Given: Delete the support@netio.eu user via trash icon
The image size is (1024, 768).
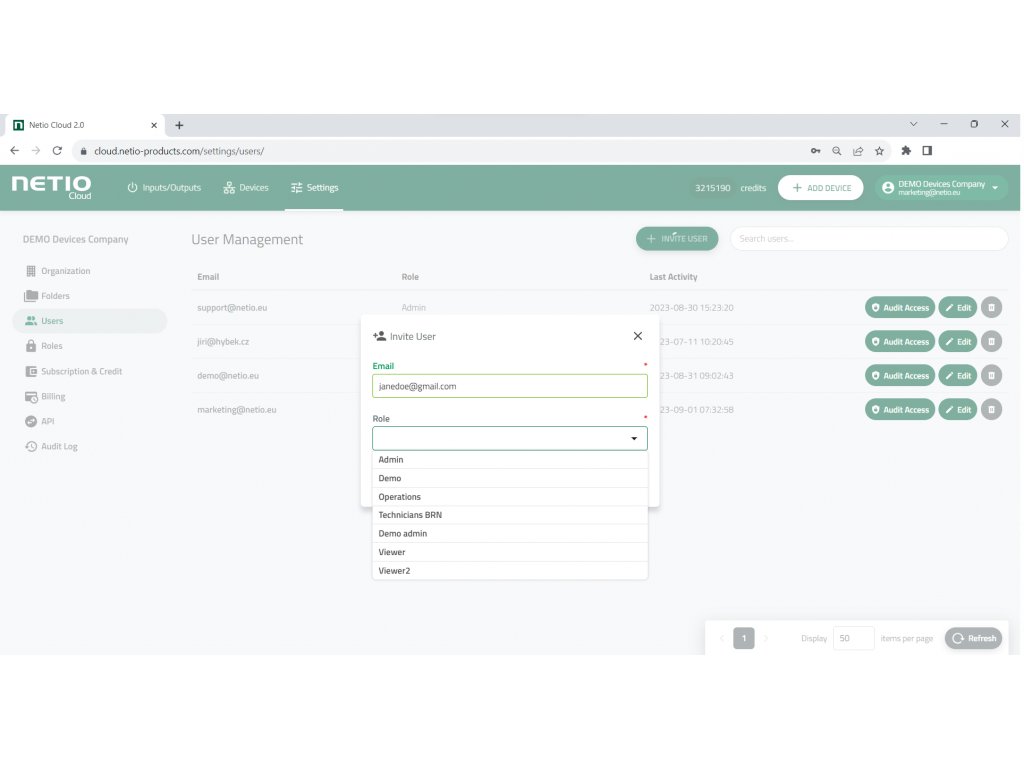Looking at the screenshot, I should pyautogui.click(x=991, y=308).
